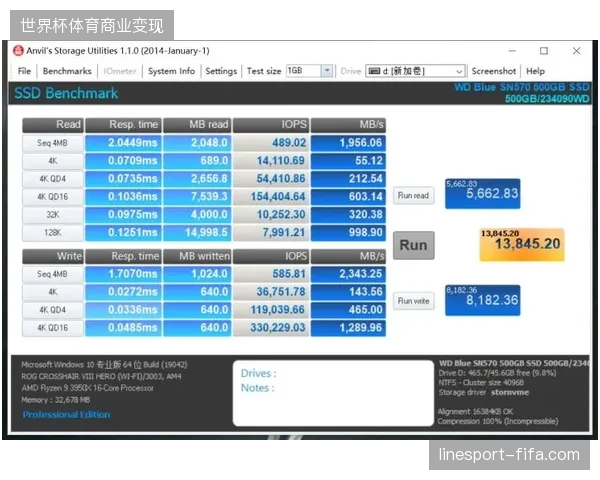Click the MB read column header
Screen dimensions: 600x480
(197, 125)
